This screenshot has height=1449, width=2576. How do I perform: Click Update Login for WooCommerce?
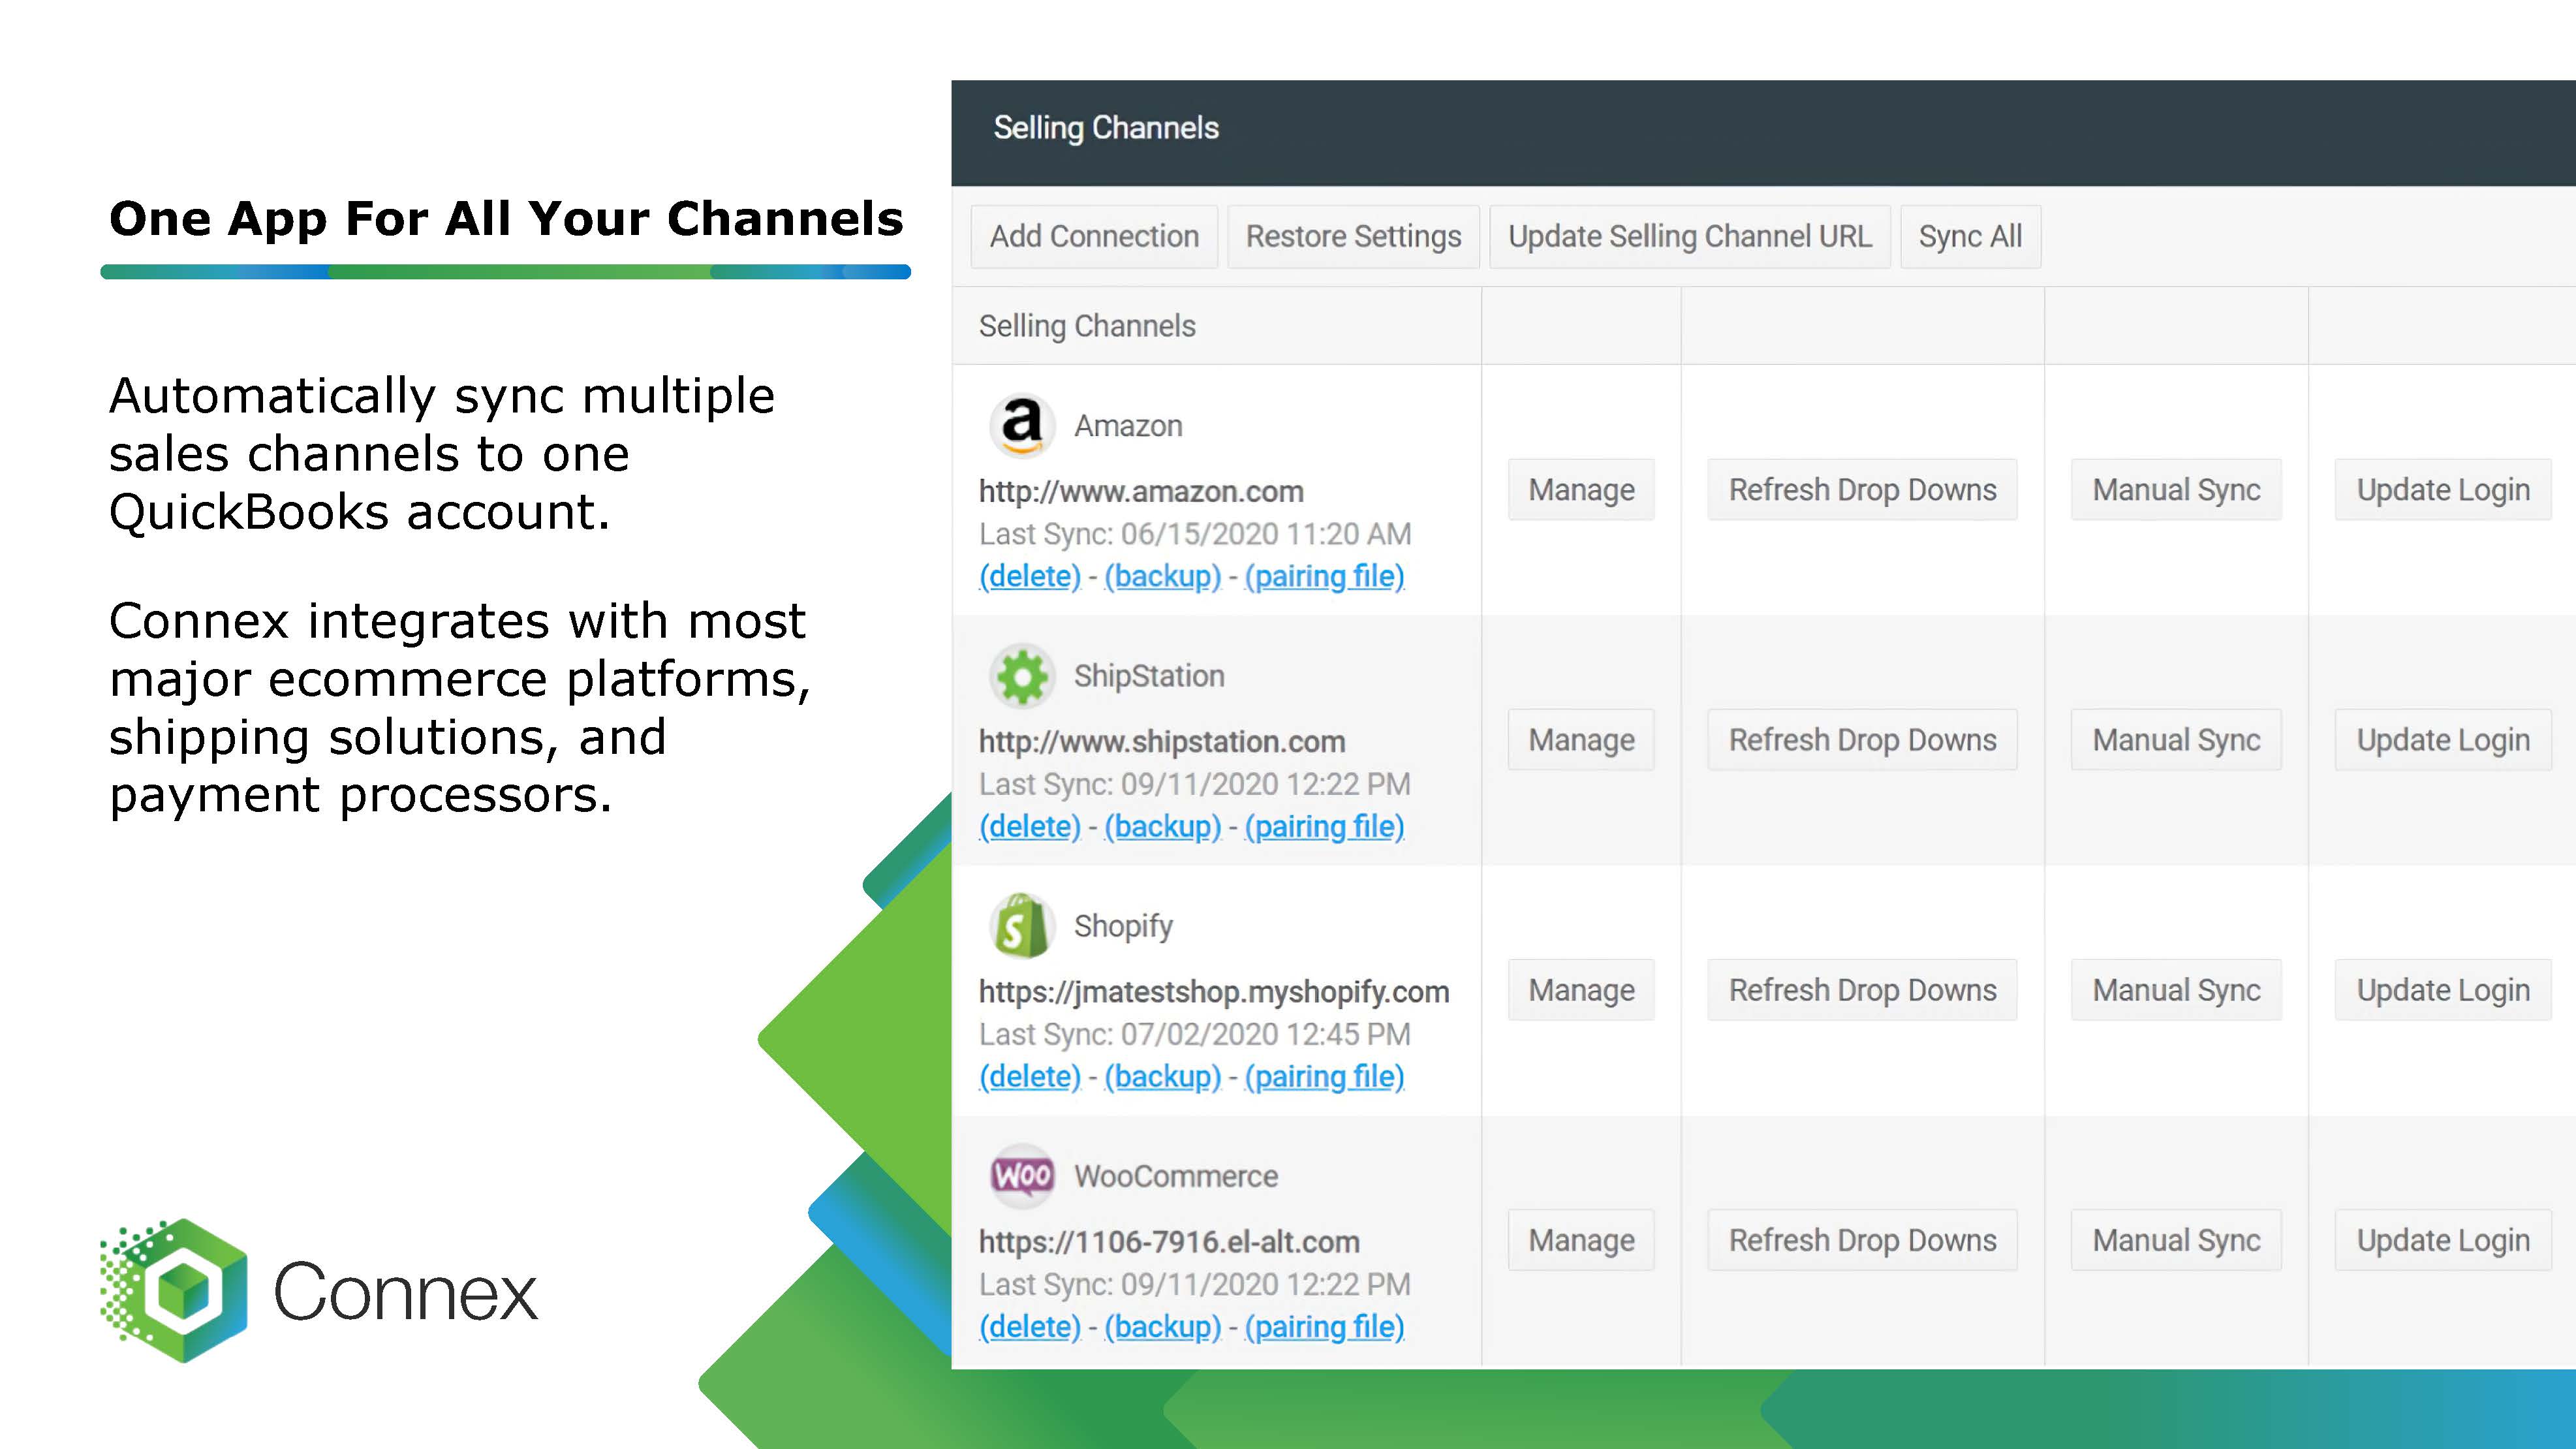[x=2442, y=1240]
